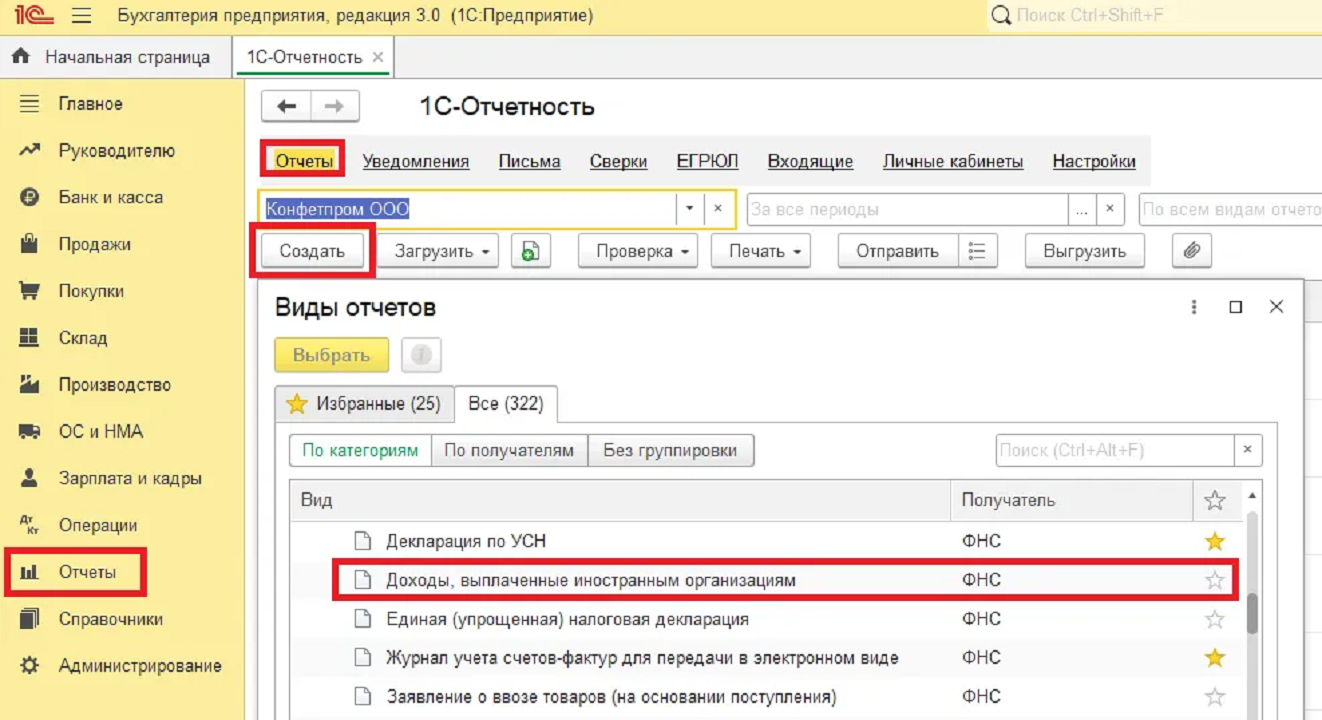Open the Уведомления section
The width and height of the screenshot is (1322, 720).
point(416,161)
